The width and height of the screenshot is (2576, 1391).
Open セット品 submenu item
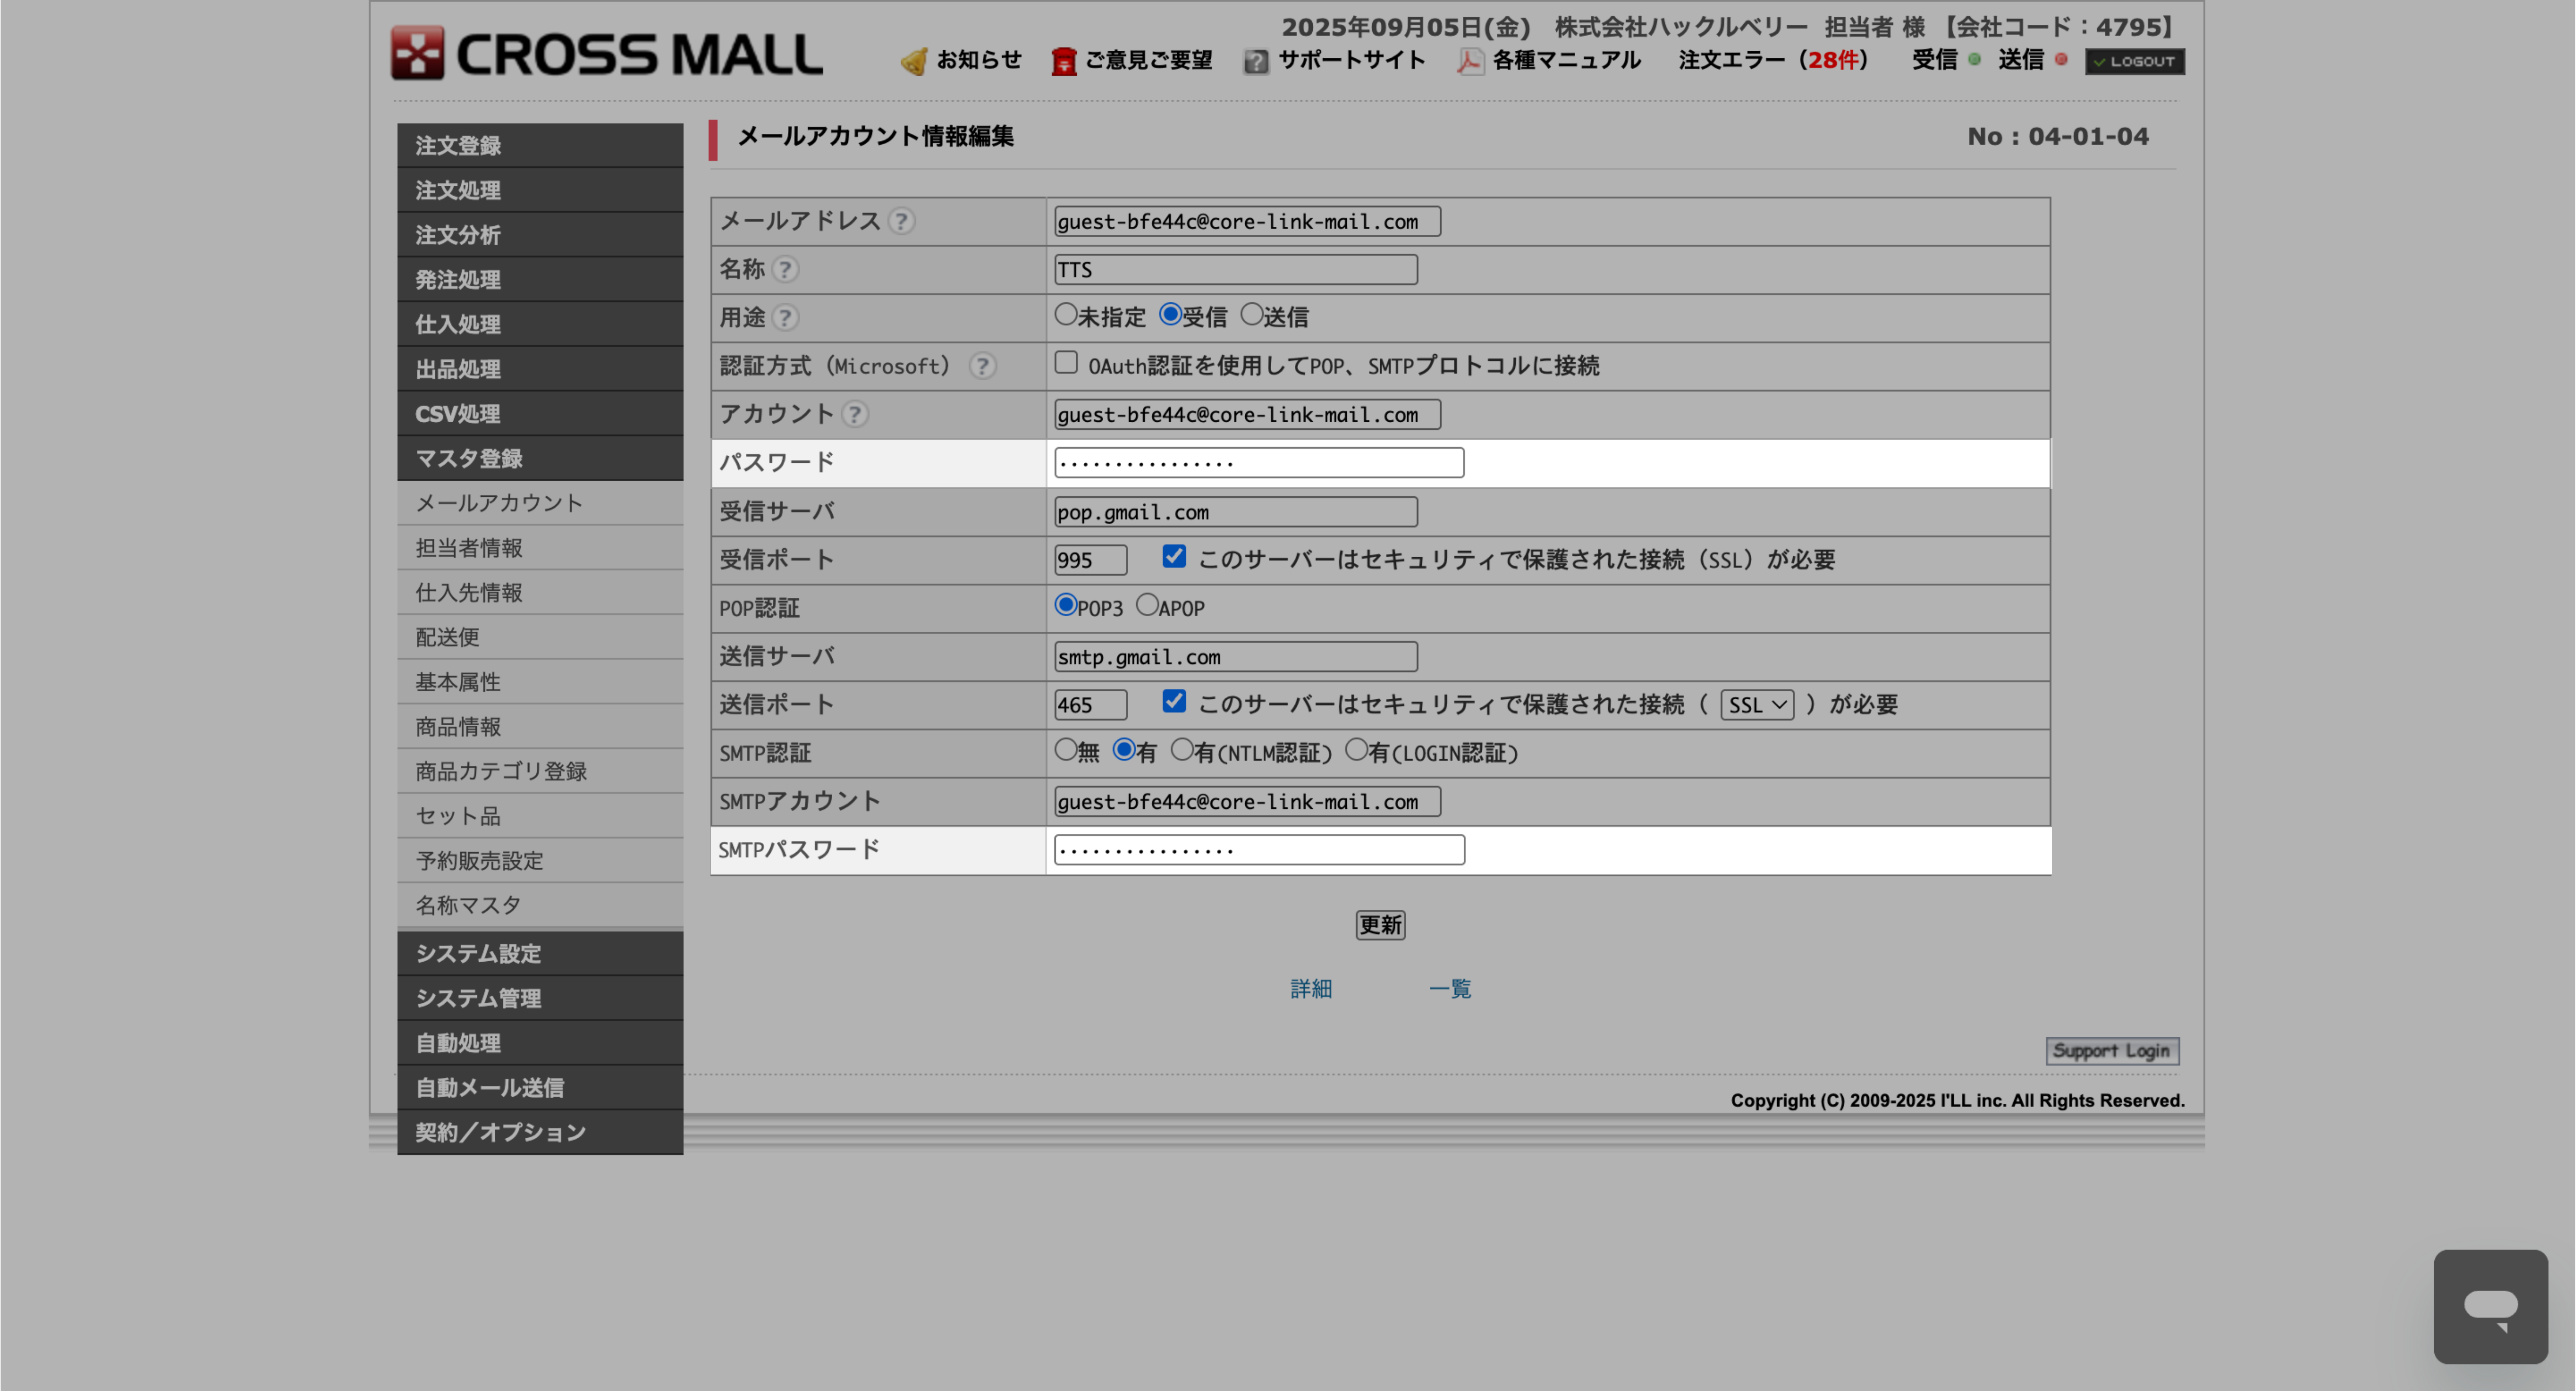pos(540,816)
